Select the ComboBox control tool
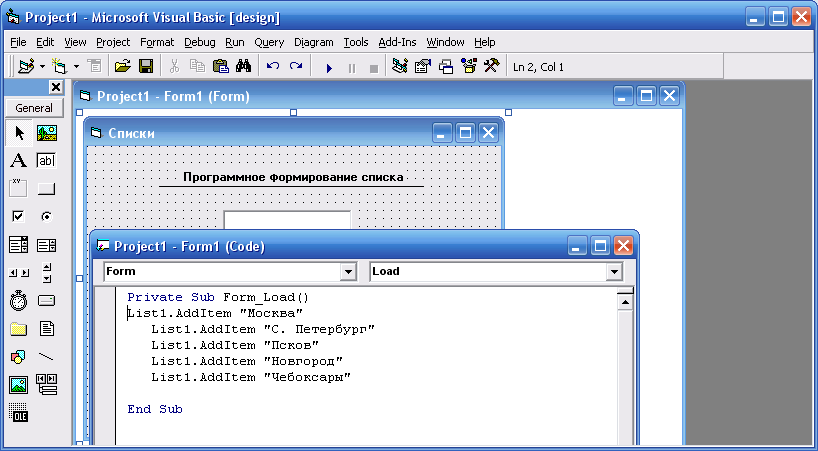 (x=19, y=245)
